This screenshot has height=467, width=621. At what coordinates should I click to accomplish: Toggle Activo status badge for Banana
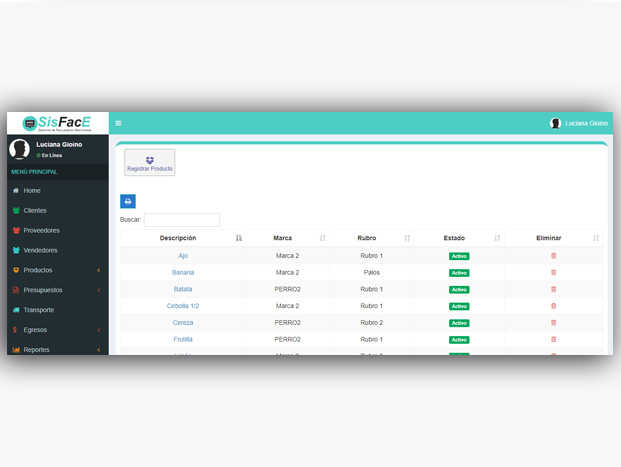(x=459, y=273)
